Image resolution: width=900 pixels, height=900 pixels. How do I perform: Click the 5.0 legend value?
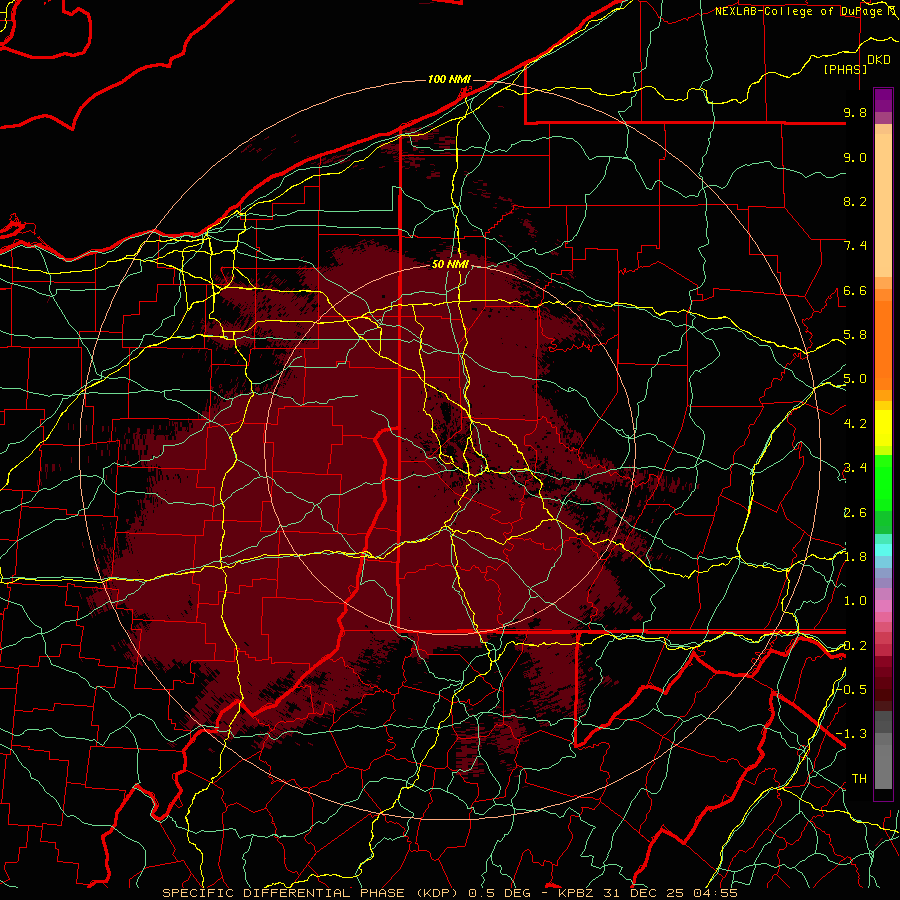point(855,379)
